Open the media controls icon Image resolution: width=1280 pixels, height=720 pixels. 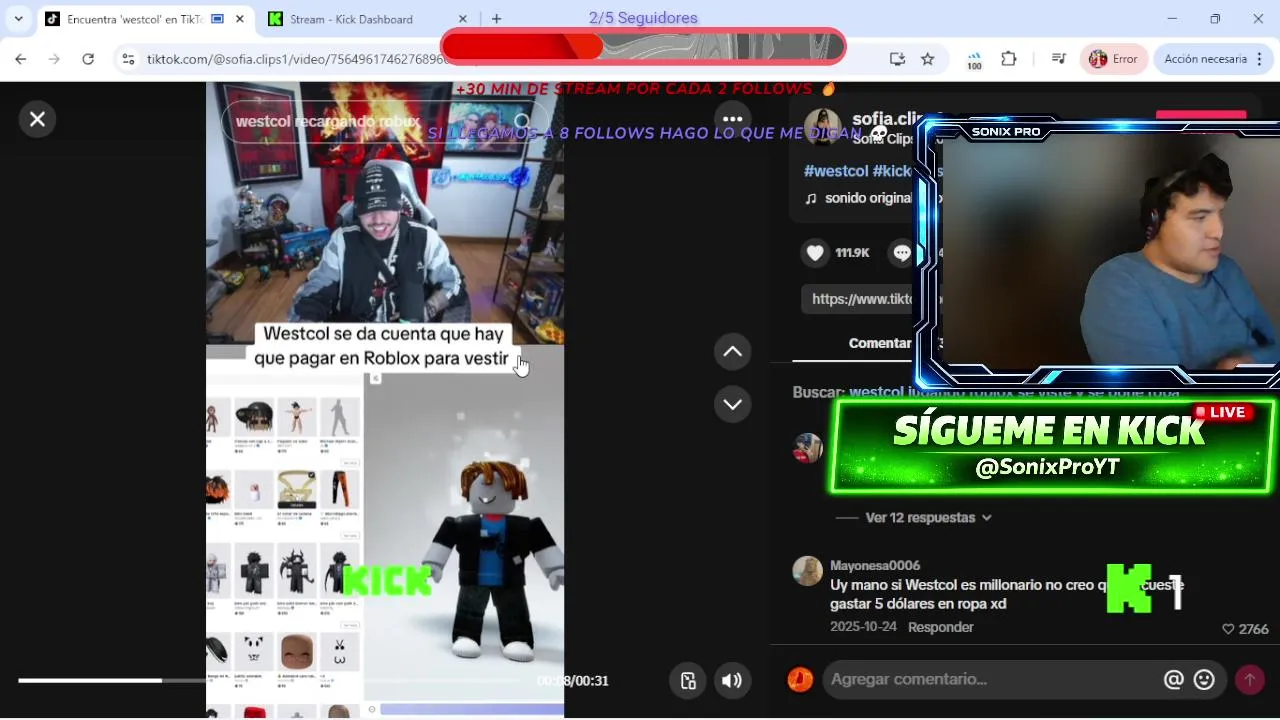pyautogui.click(x=1059, y=59)
